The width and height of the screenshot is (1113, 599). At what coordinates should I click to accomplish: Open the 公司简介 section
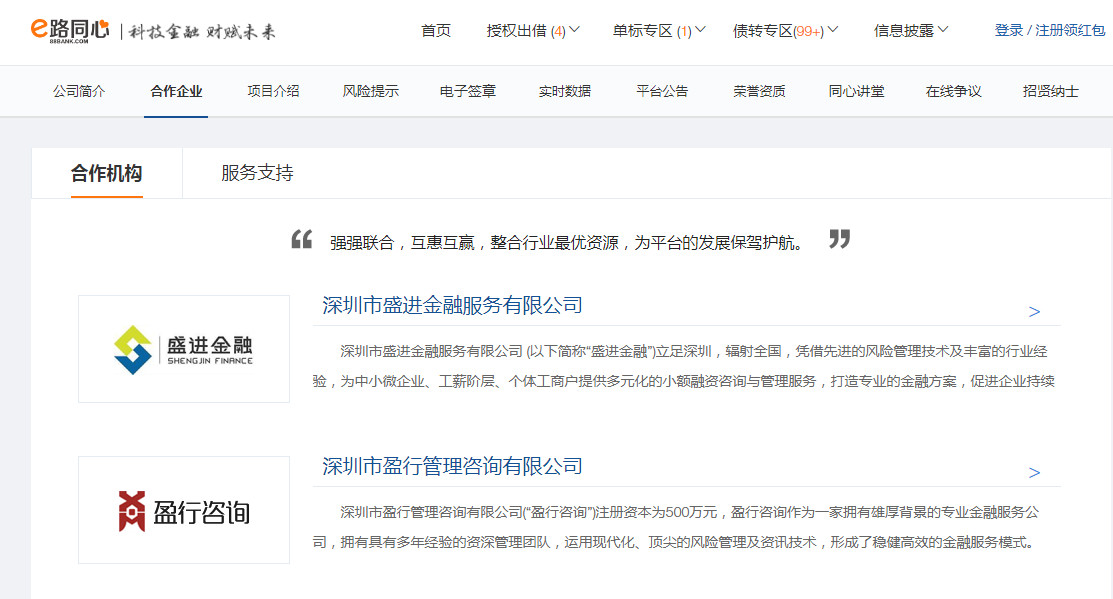(x=79, y=91)
